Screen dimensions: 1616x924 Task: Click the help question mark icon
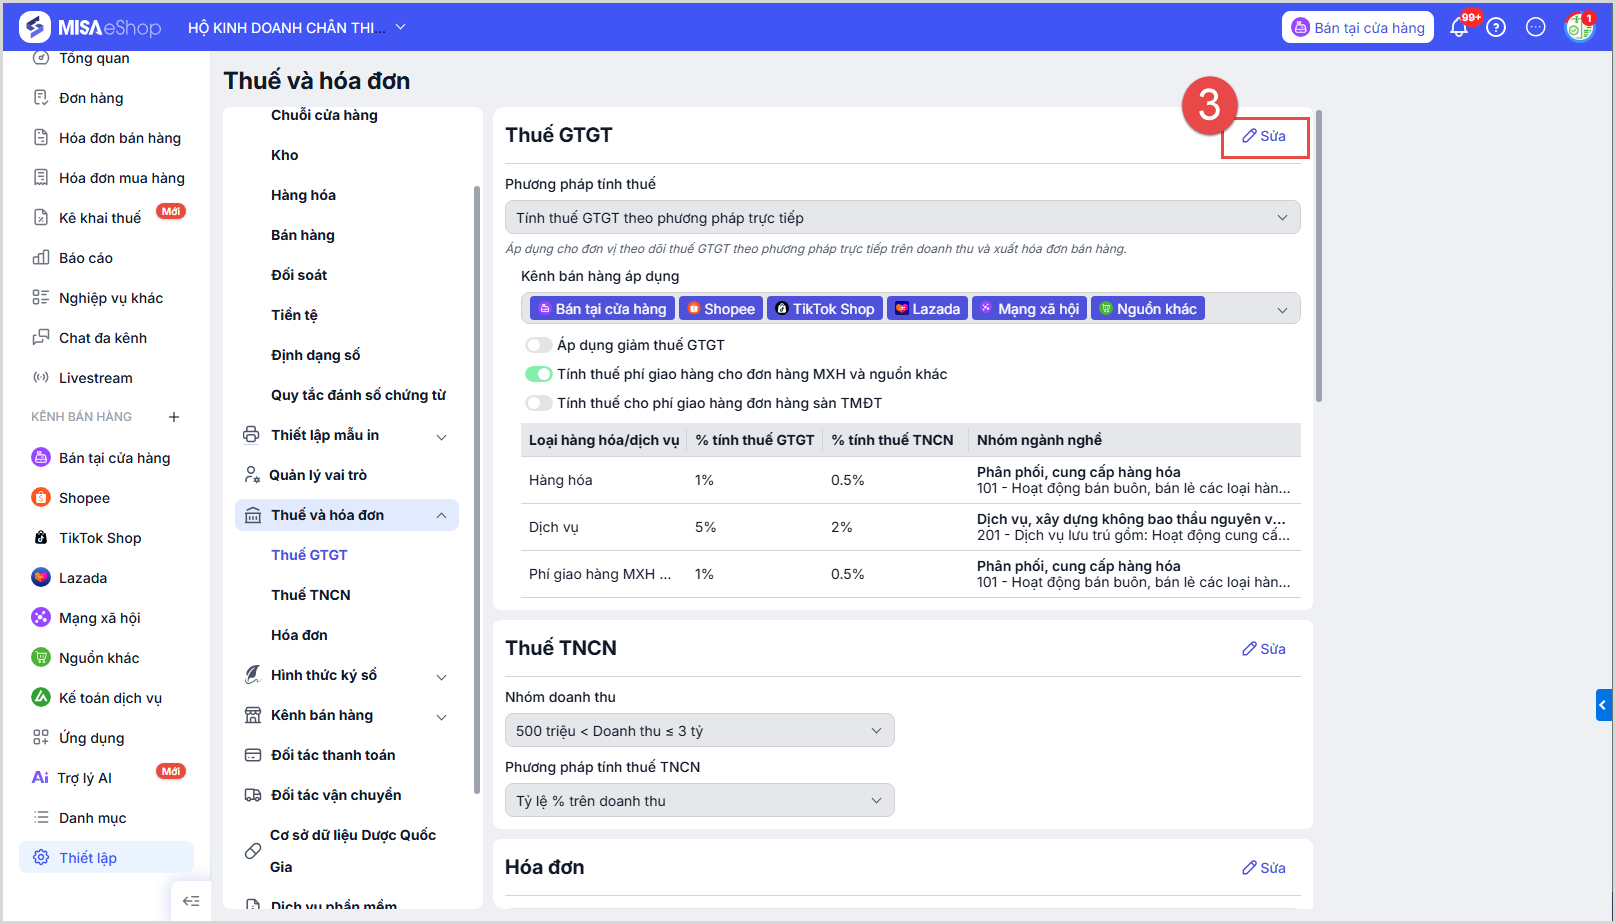pyautogui.click(x=1496, y=28)
